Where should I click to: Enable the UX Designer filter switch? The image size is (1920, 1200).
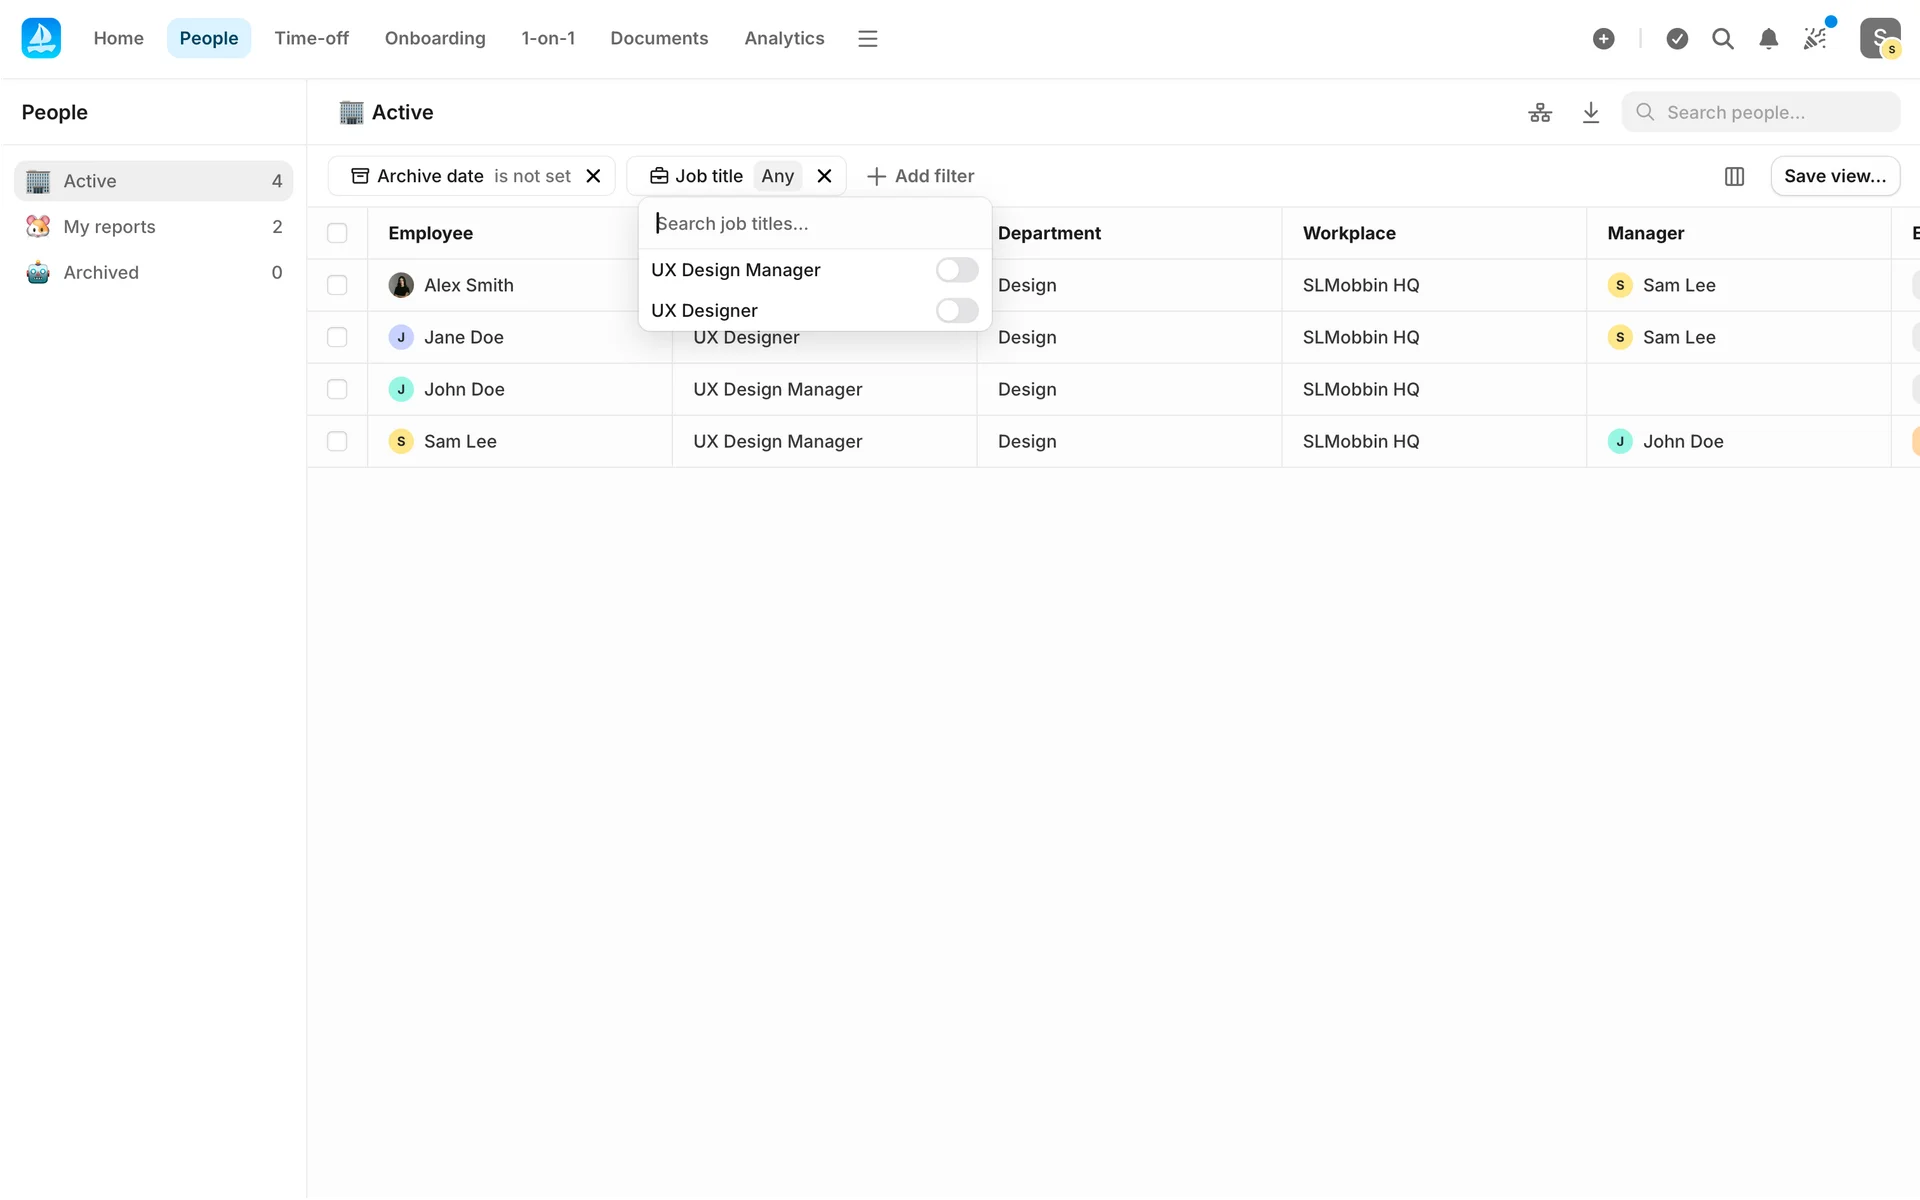[x=956, y=311]
